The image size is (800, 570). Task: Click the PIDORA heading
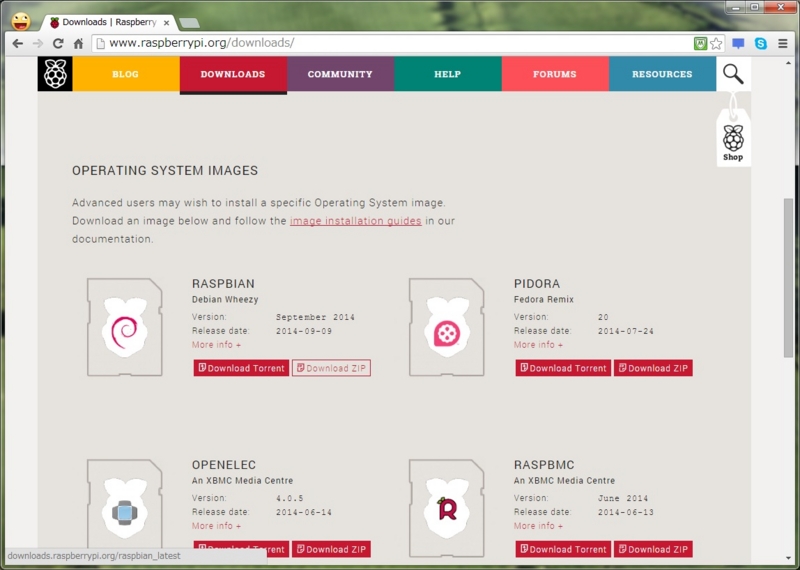537,284
